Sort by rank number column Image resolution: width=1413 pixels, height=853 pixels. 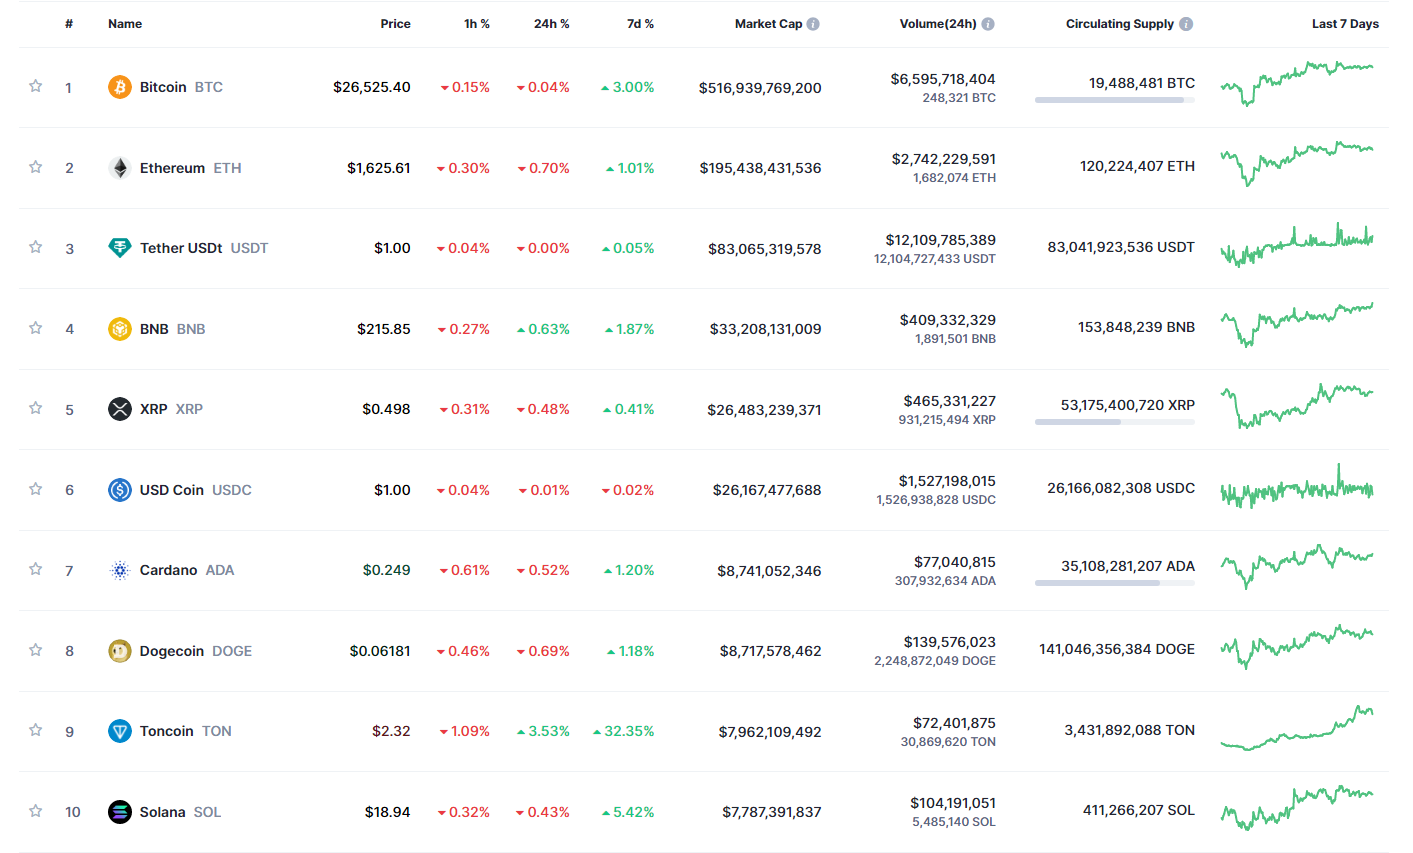pyautogui.click(x=69, y=24)
